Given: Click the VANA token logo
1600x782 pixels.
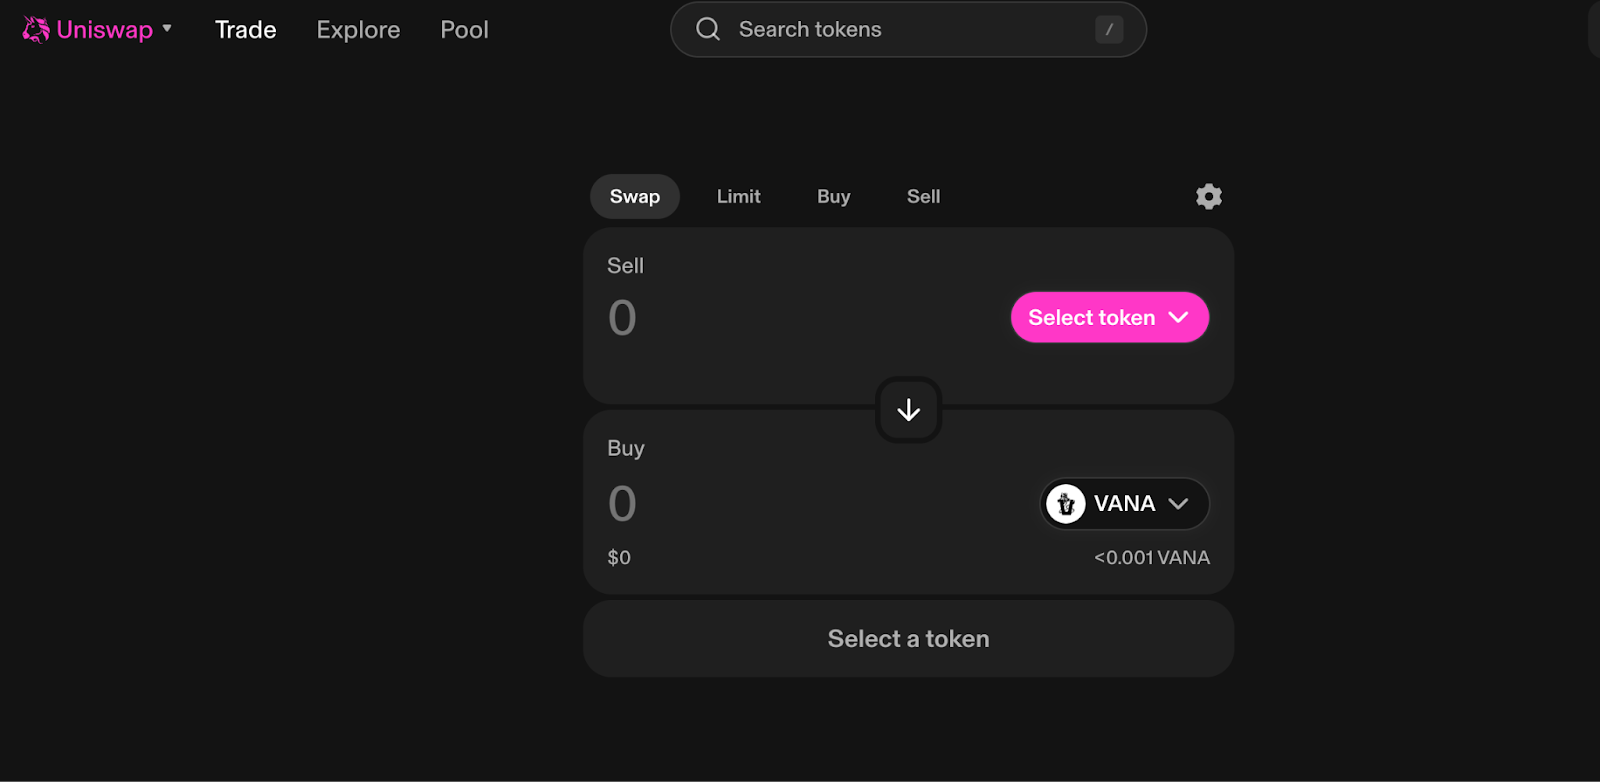Looking at the screenshot, I should point(1066,504).
